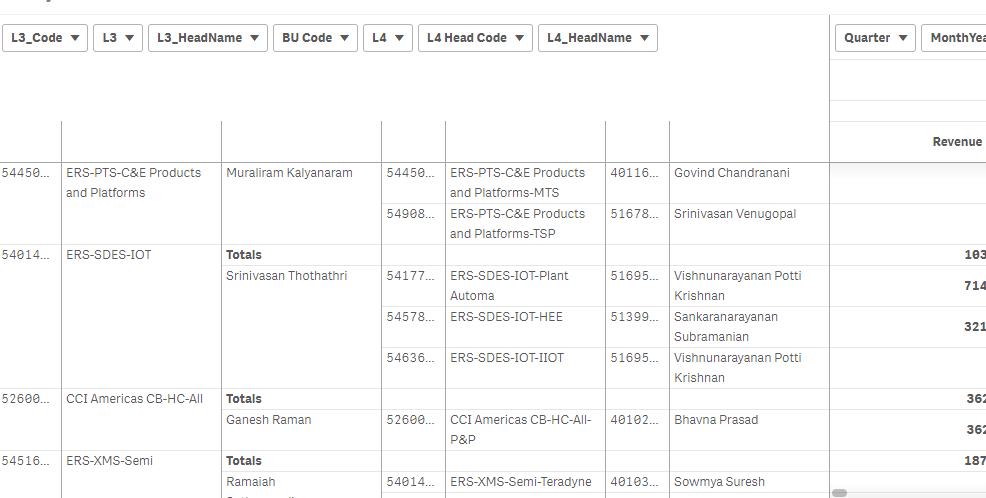Open the L3_HeadName dropdown selector

coord(207,38)
